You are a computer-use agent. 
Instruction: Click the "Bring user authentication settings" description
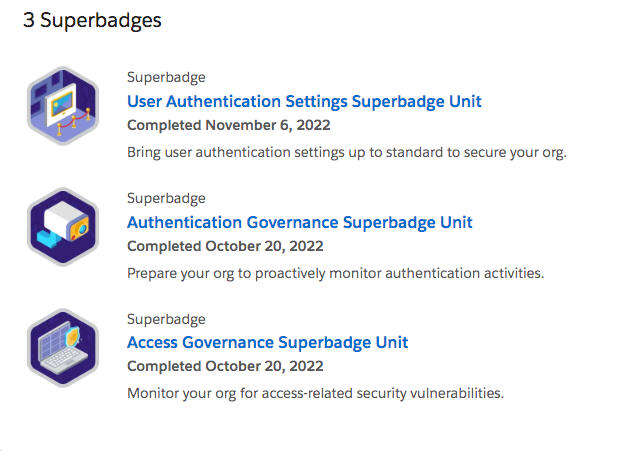(x=347, y=152)
